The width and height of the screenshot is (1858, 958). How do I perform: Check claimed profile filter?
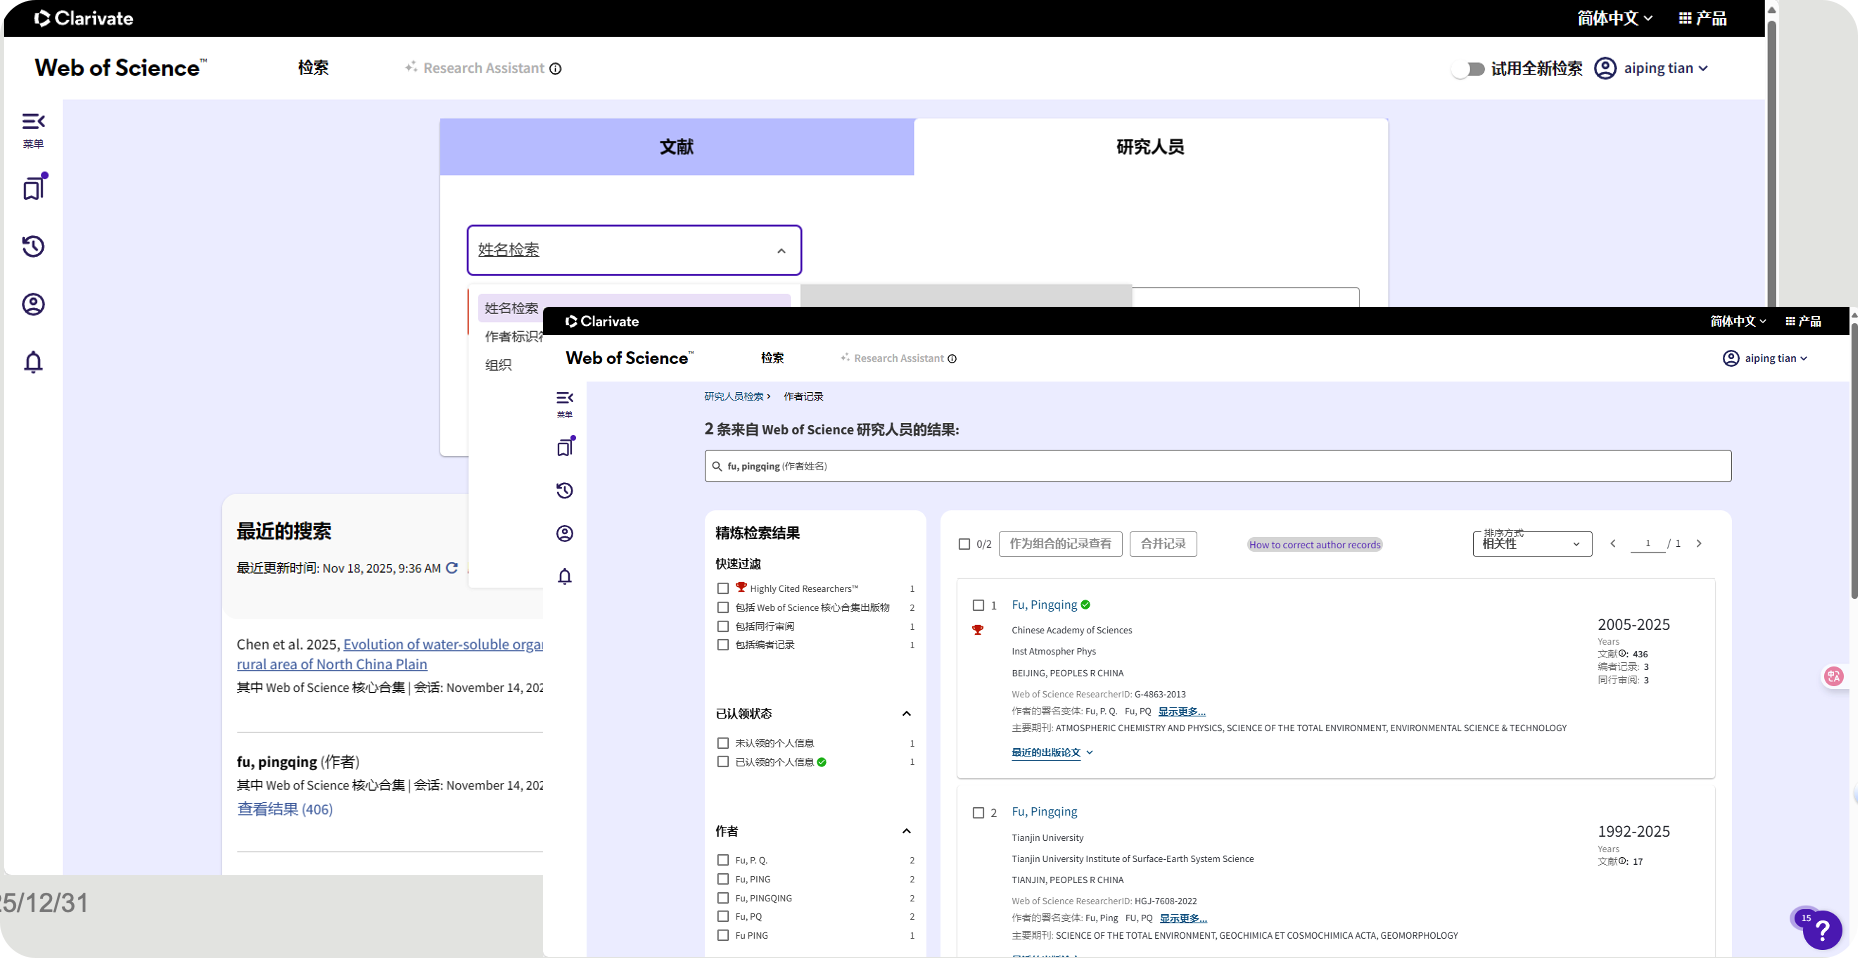[x=723, y=762]
